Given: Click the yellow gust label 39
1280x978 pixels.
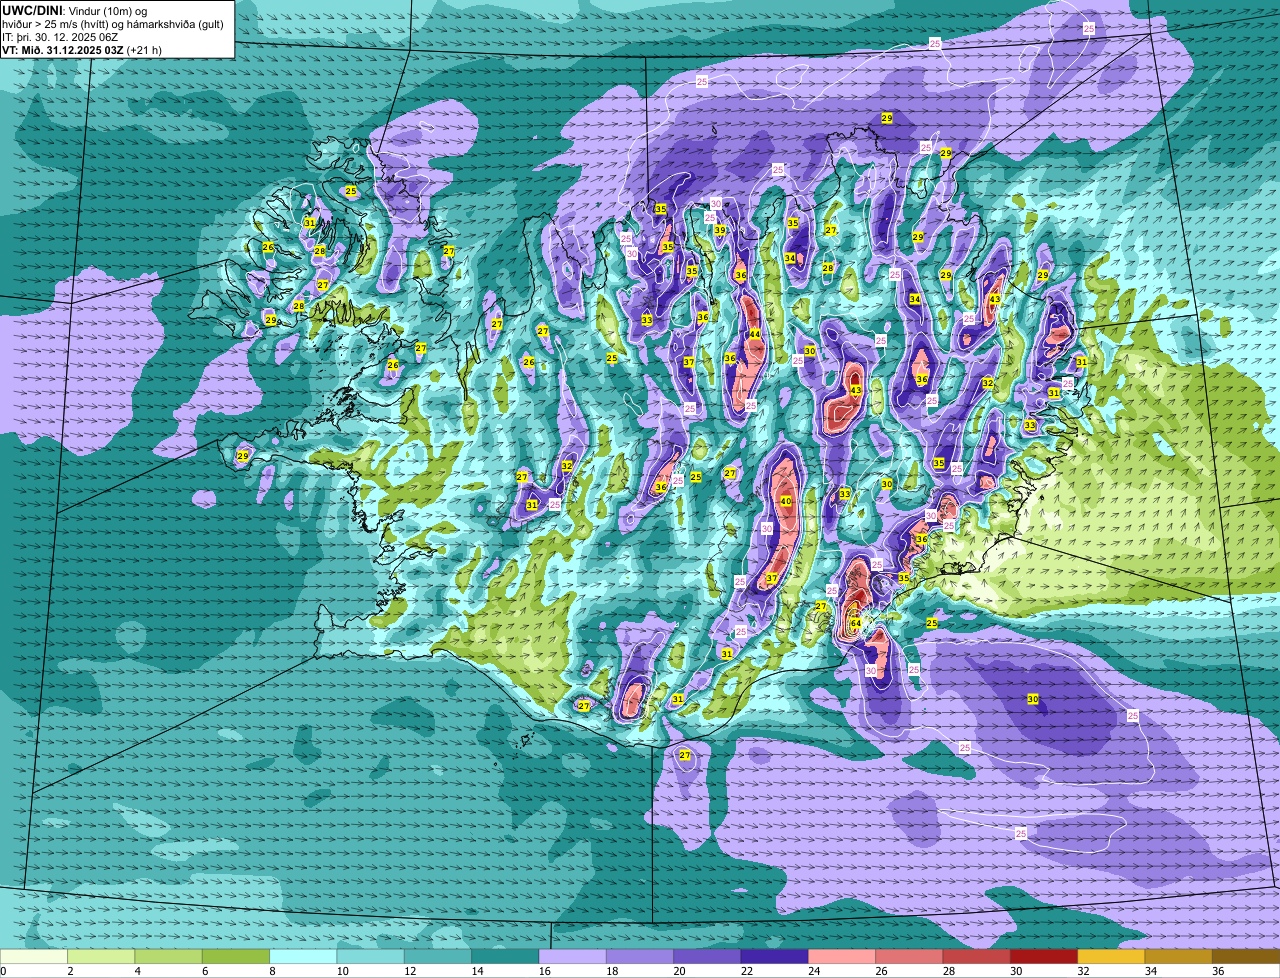Looking at the screenshot, I should [x=720, y=230].
